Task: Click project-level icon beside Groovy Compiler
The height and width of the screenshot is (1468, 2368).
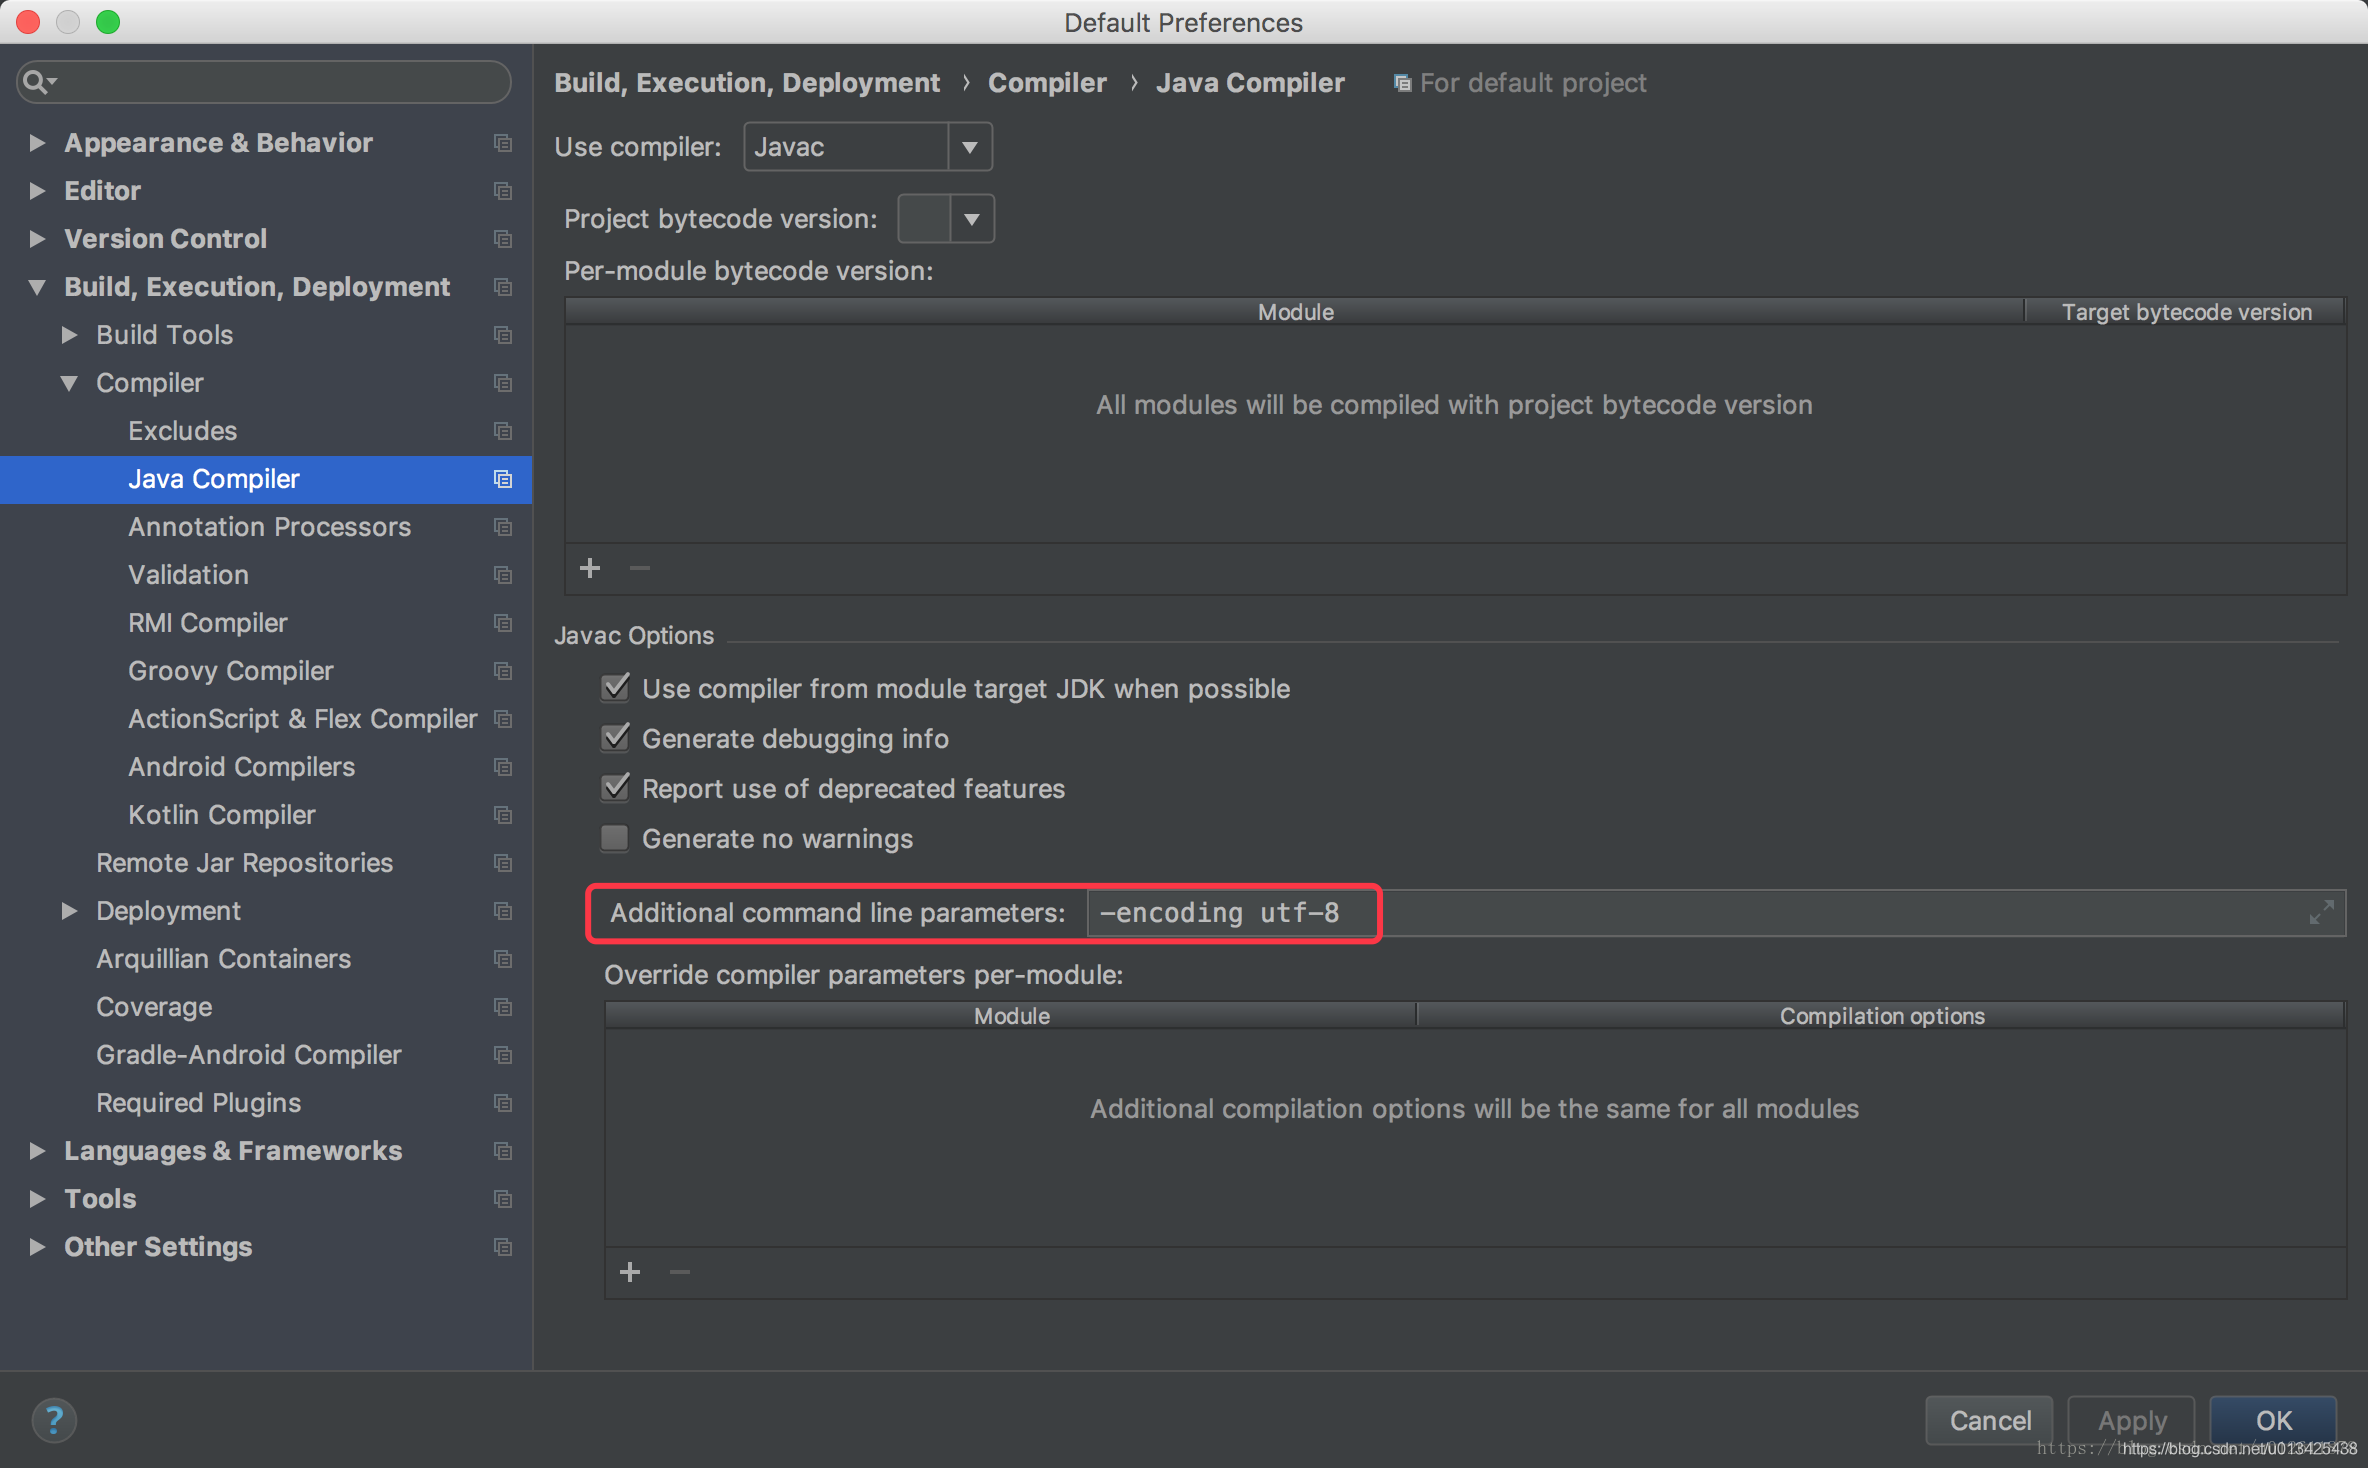Action: [503, 671]
